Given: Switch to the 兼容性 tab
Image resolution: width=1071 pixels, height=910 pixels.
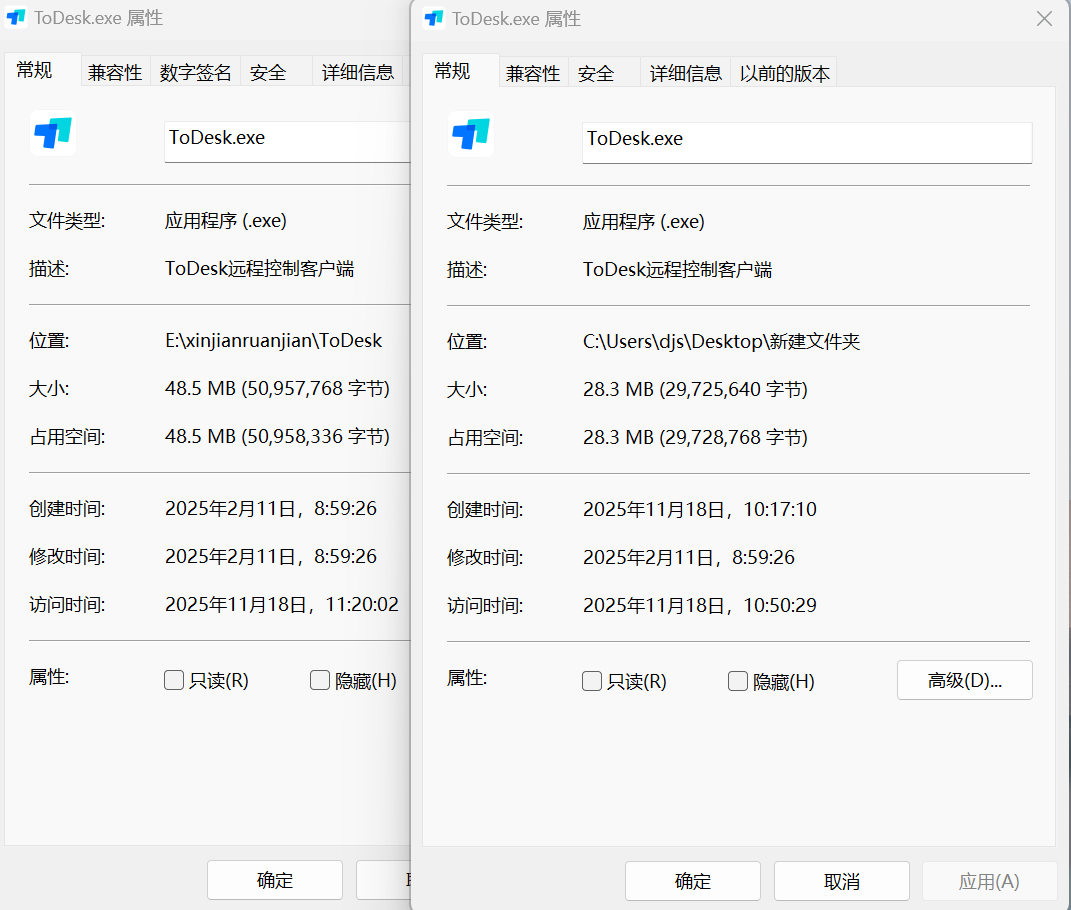Looking at the screenshot, I should pos(533,71).
